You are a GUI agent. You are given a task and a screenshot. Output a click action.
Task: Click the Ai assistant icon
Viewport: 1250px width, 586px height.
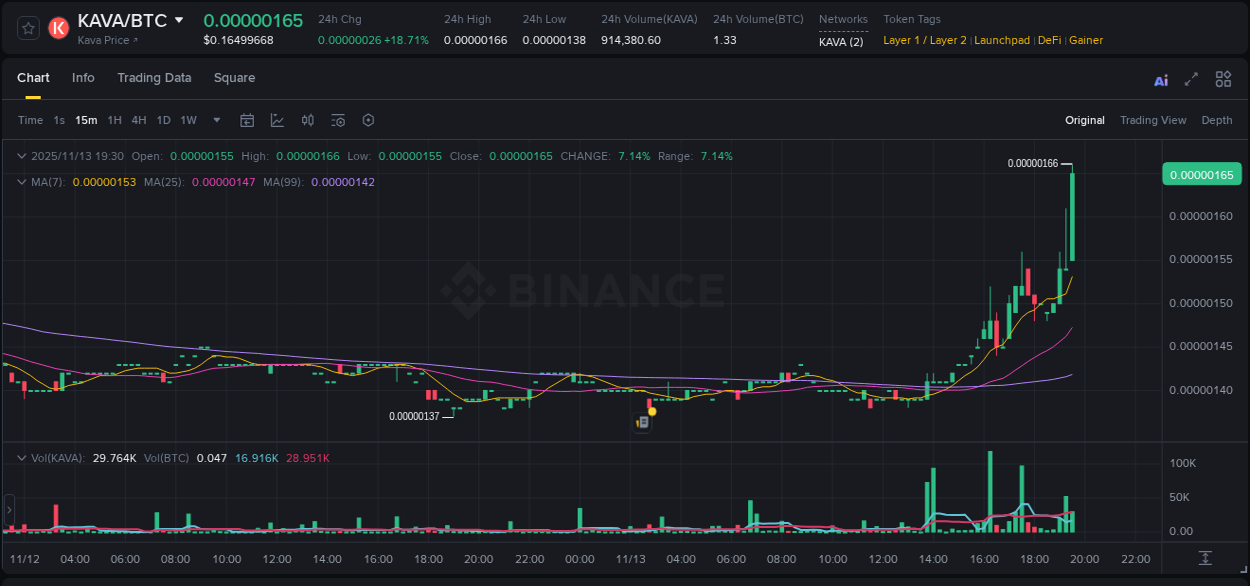(1160, 79)
